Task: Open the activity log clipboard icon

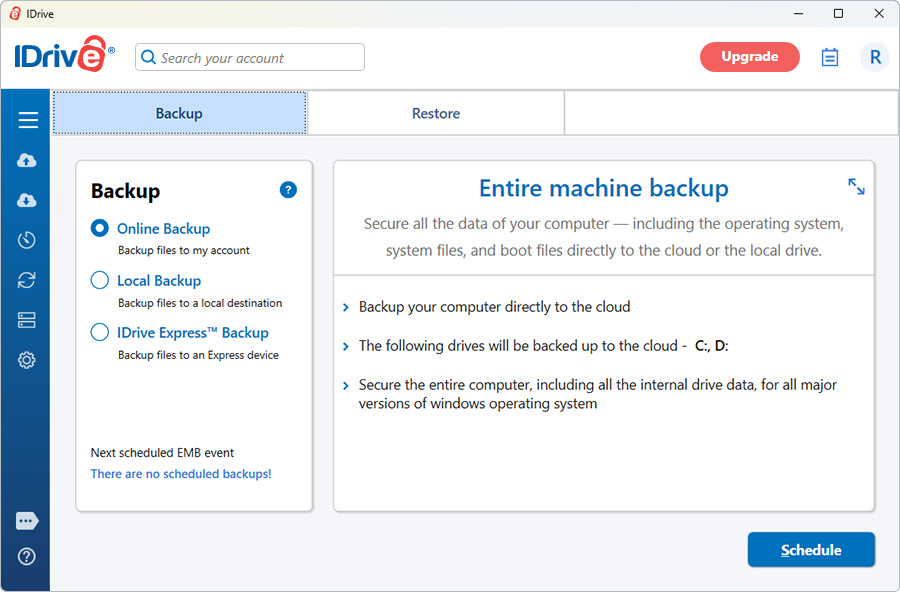Action: click(x=829, y=57)
